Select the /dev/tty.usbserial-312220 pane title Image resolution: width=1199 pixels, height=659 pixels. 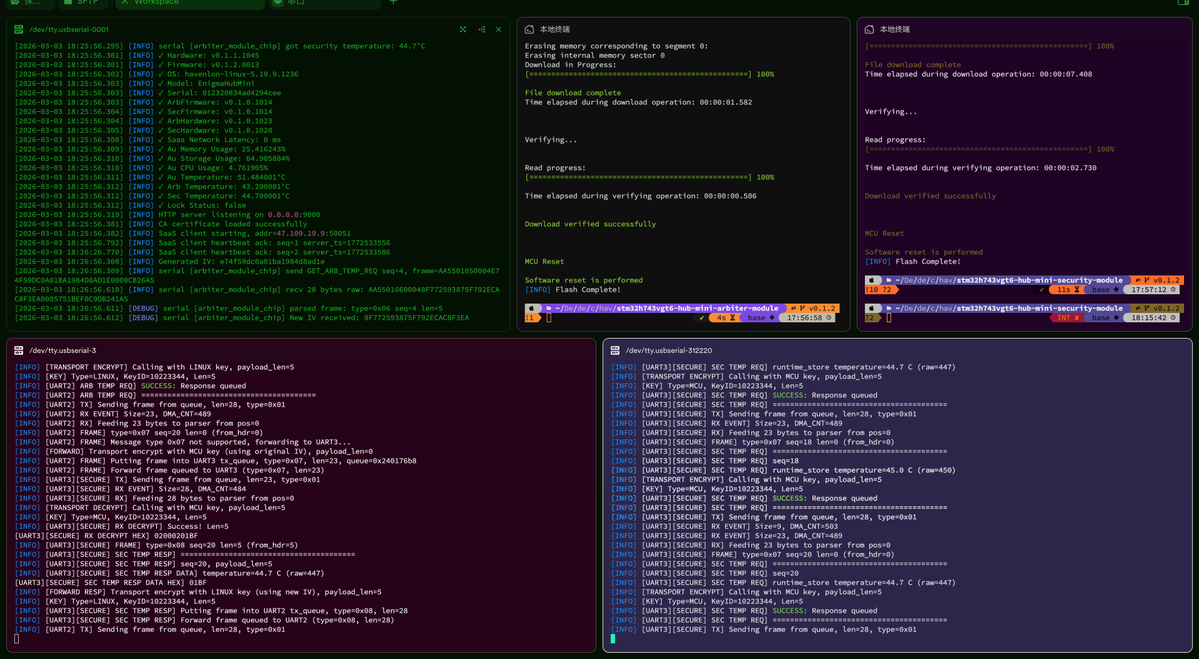[x=668, y=350]
